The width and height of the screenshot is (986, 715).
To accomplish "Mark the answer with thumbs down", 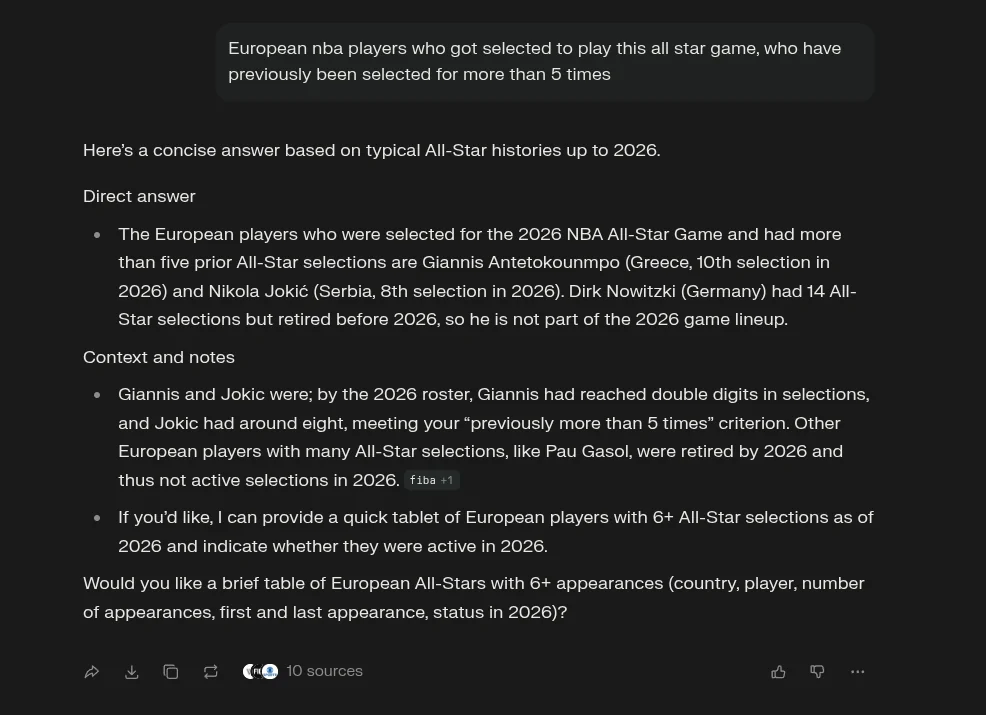I will click(817, 672).
